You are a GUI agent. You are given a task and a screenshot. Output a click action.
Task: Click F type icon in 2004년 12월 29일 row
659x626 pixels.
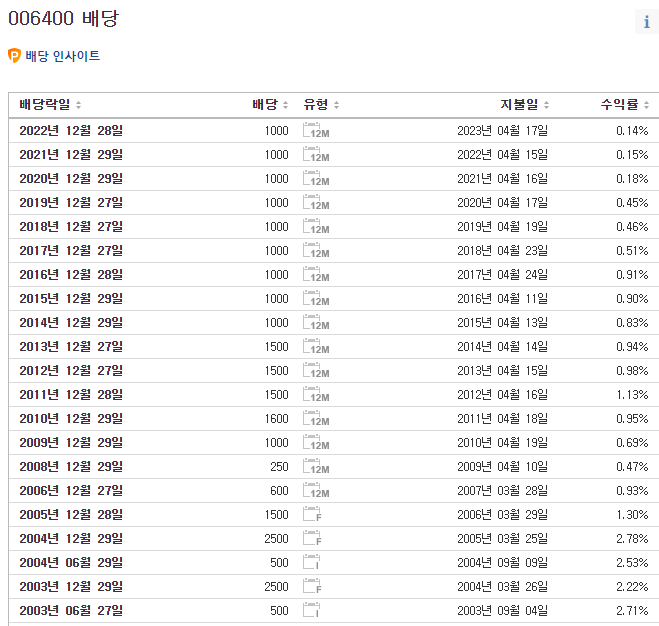[x=312, y=538]
